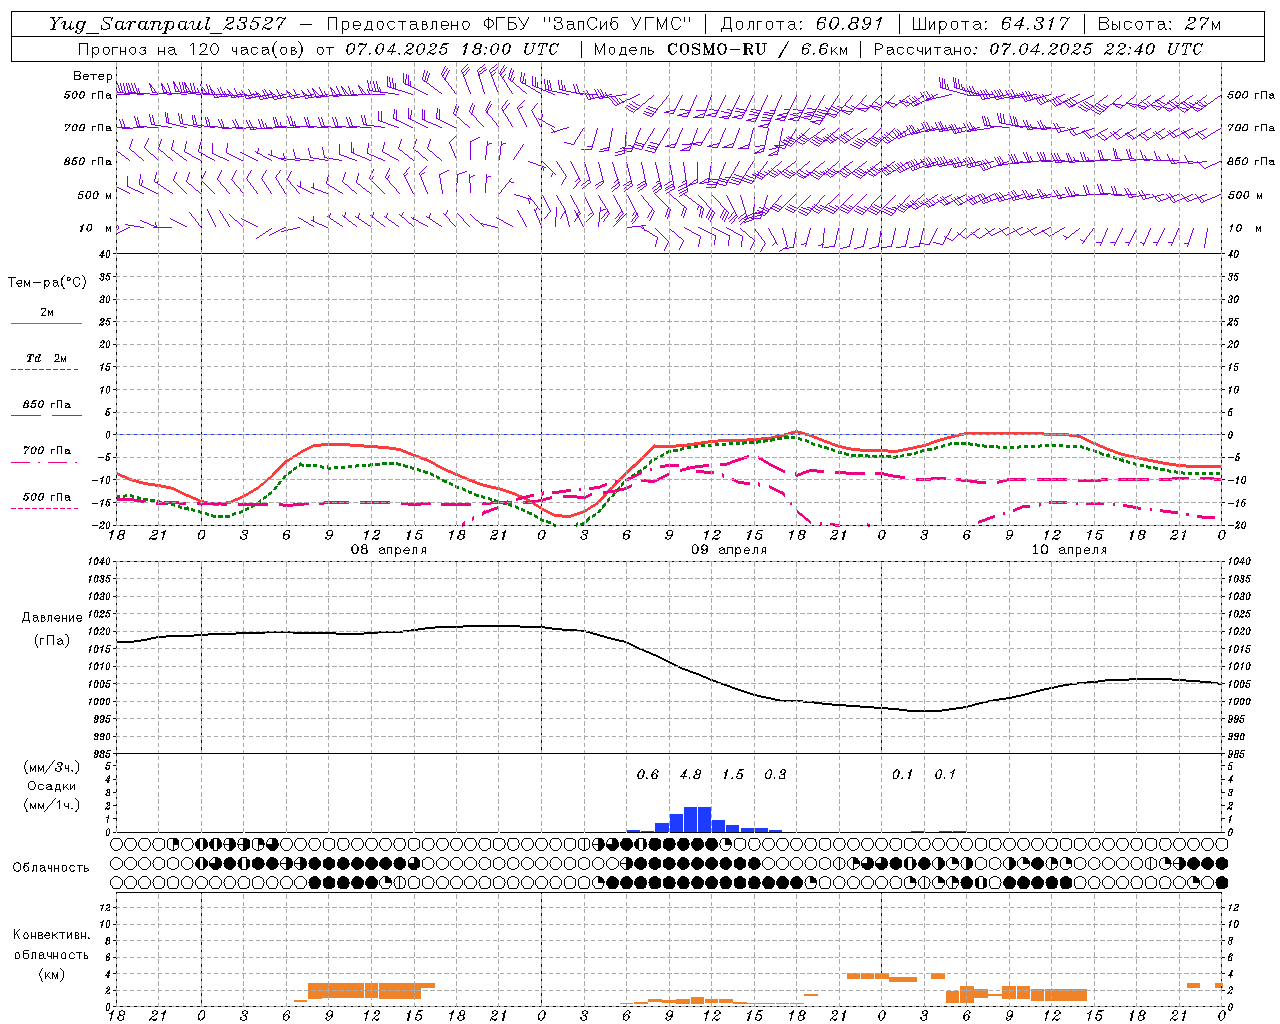Click the forecast start time 07.04.2025 18:00 UTC
The height and width of the screenshot is (1024, 1280).
point(452,49)
